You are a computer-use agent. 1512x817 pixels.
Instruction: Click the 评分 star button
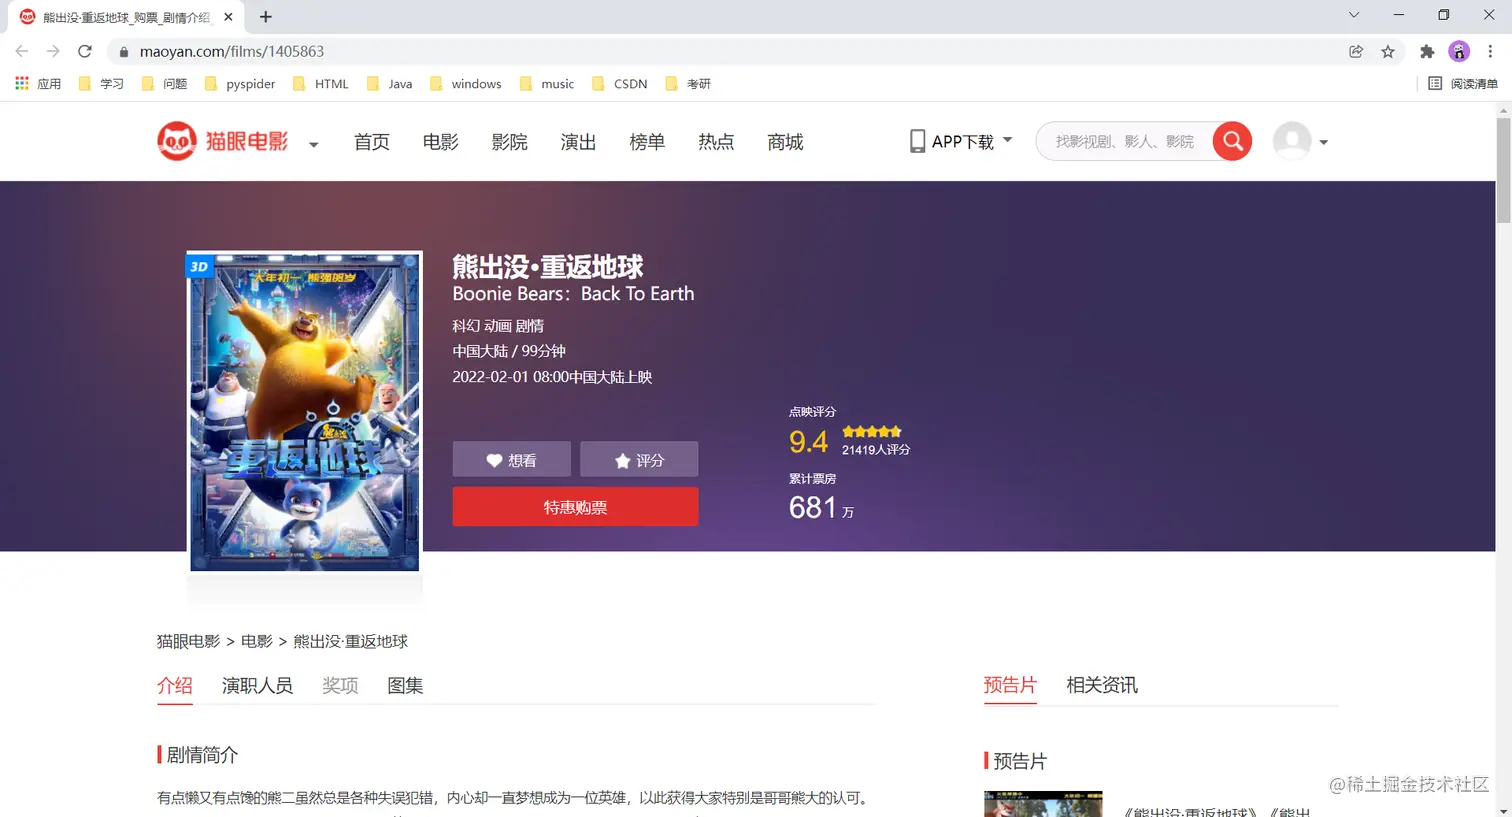[639, 460]
